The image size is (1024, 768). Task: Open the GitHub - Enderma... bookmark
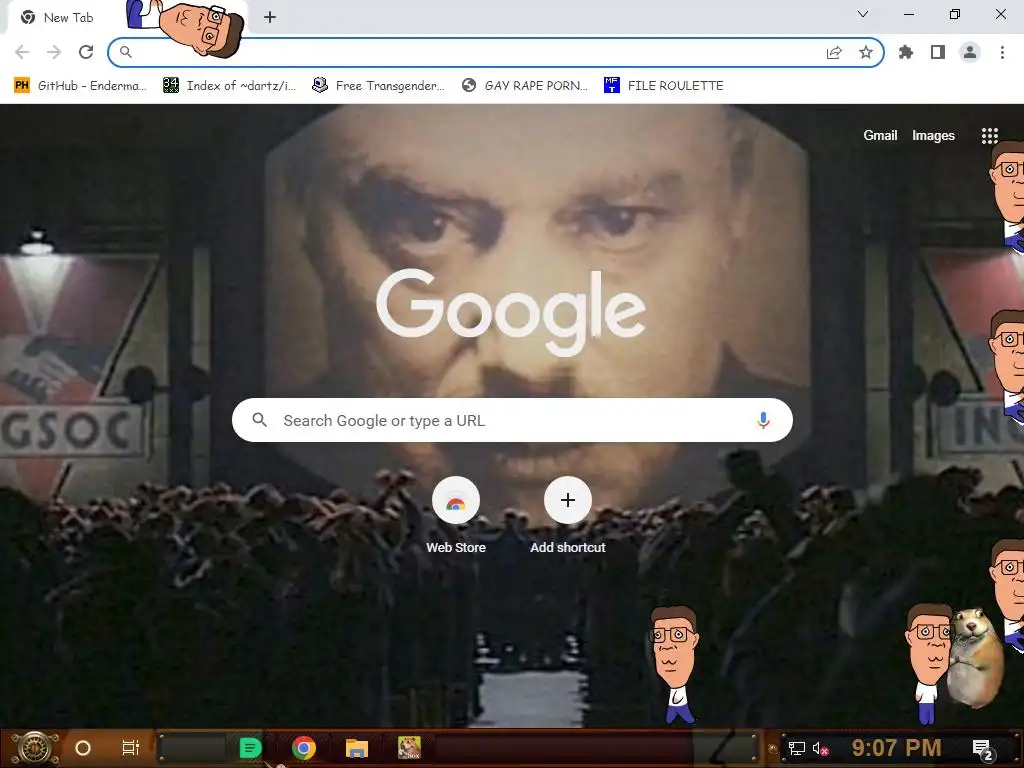80,86
